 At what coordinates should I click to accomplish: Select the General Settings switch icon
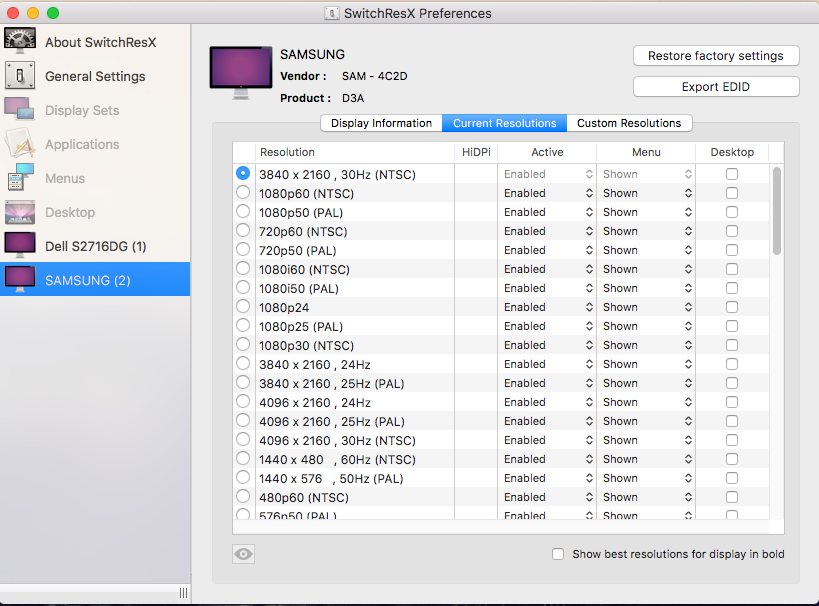click(20, 76)
